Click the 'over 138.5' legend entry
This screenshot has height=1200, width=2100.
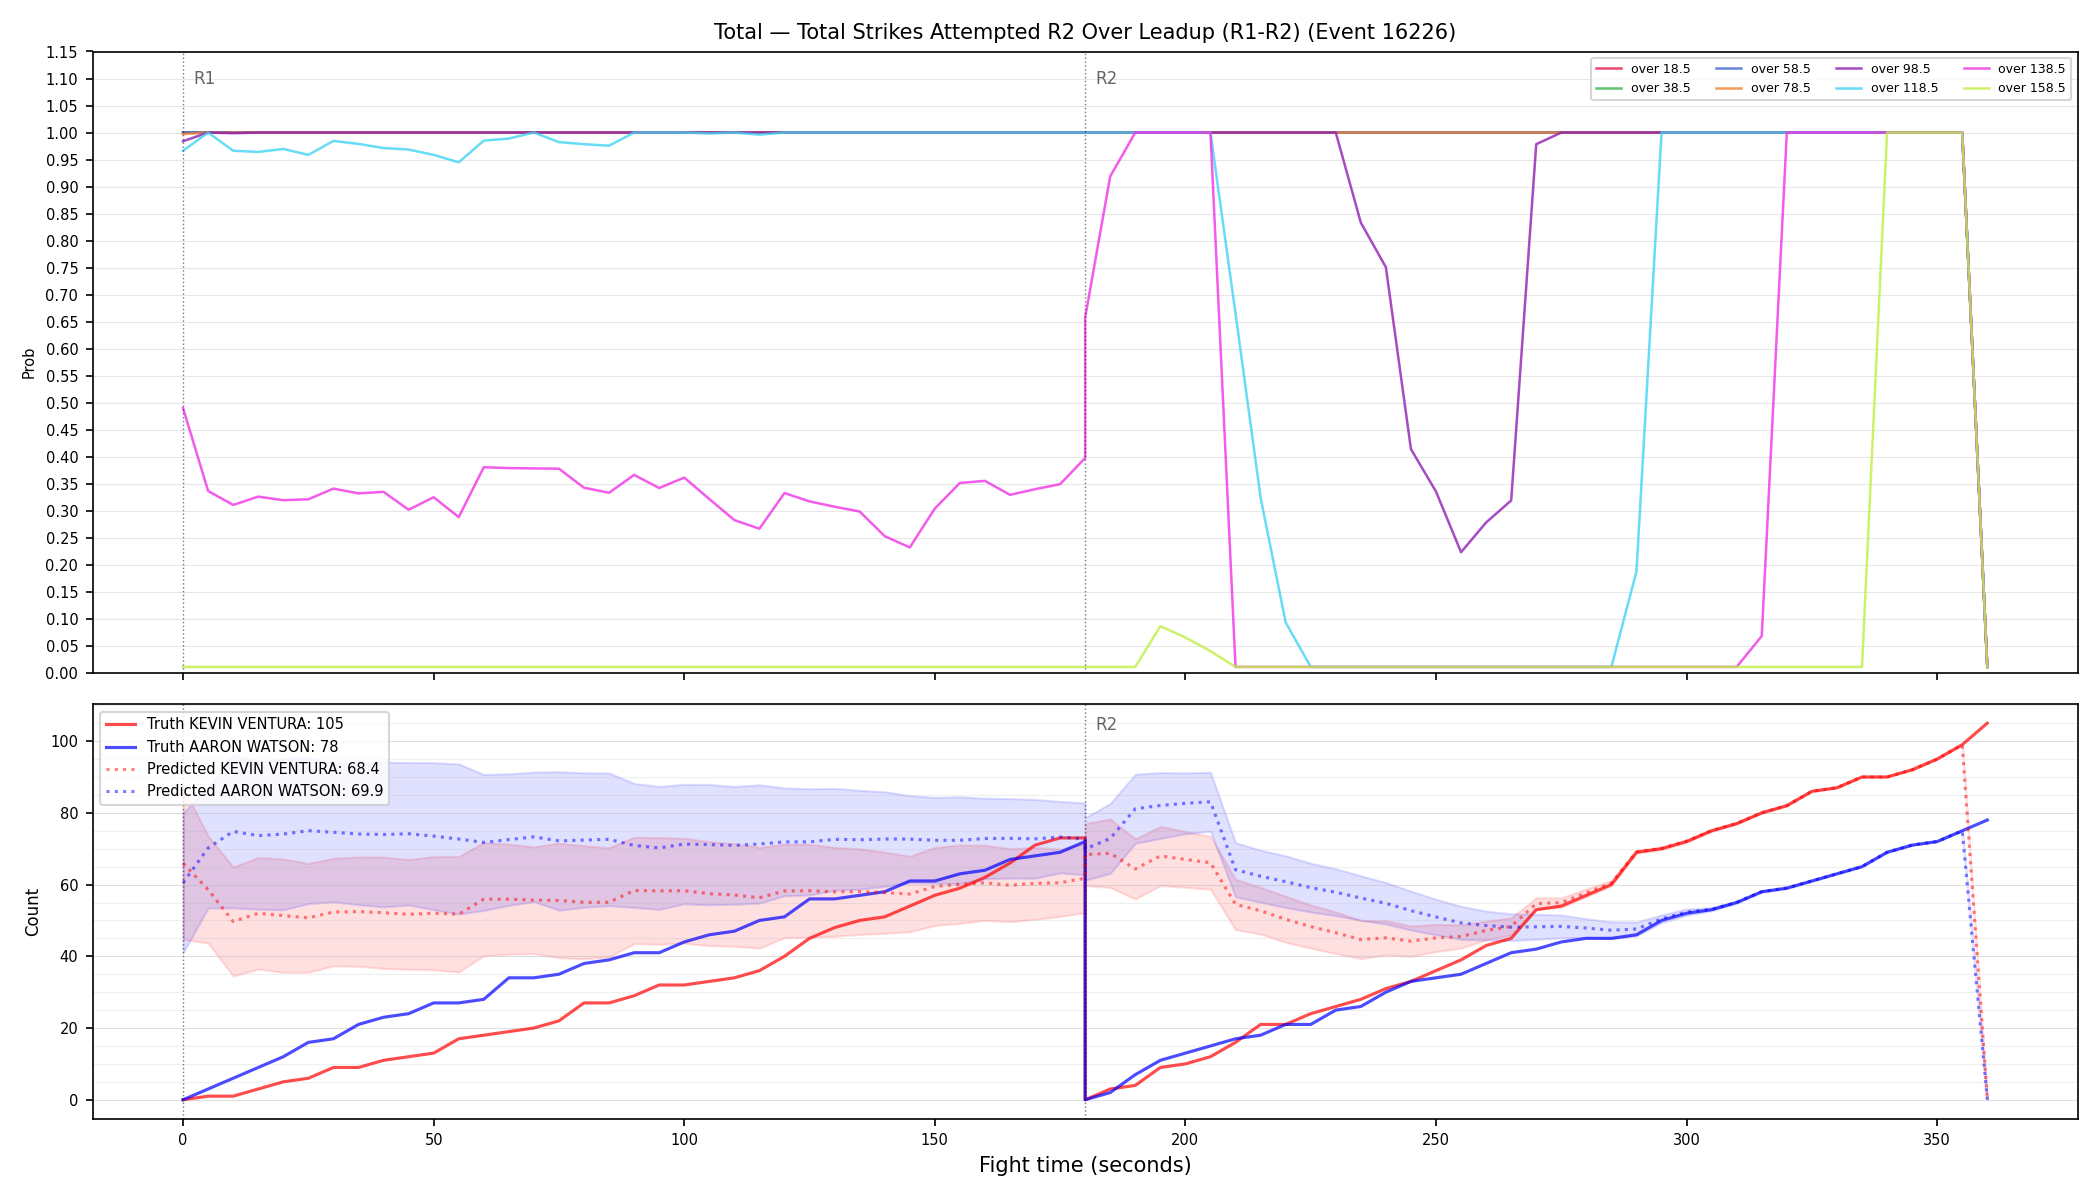click(2015, 69)
